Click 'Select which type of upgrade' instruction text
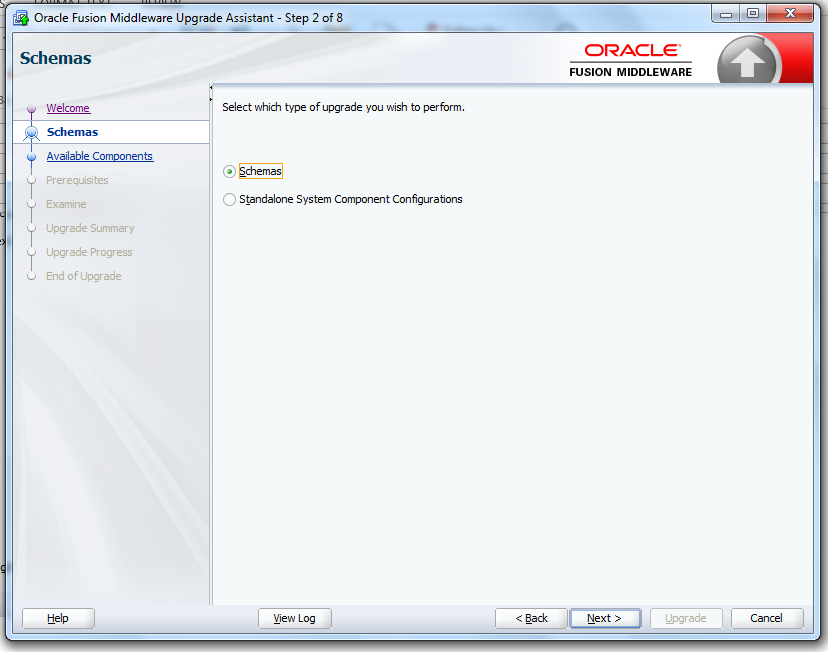 [343, 107]
